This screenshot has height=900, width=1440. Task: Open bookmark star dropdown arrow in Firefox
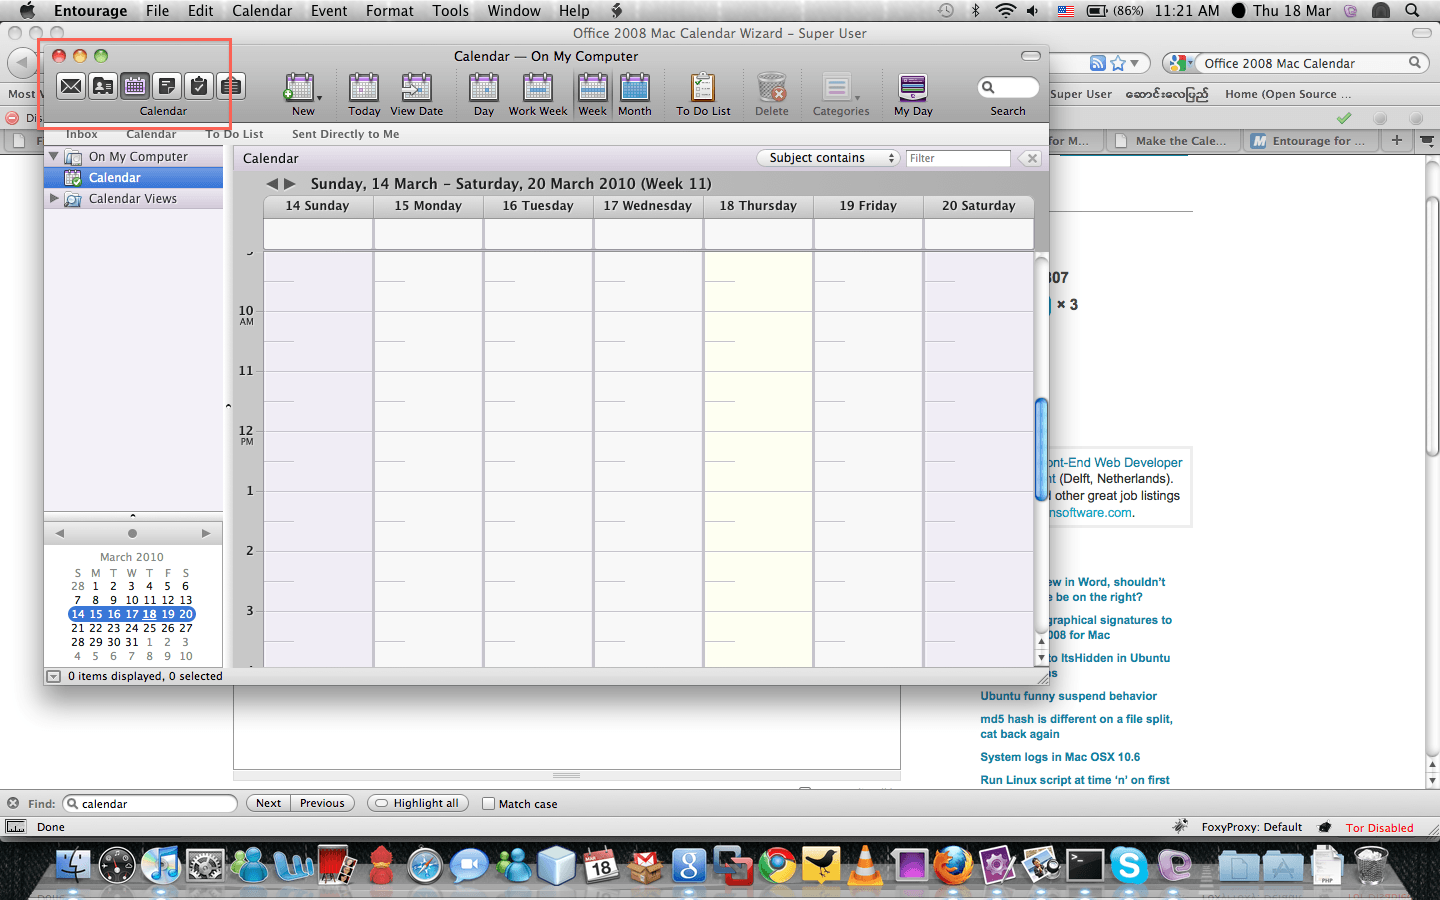[1134, 63]
